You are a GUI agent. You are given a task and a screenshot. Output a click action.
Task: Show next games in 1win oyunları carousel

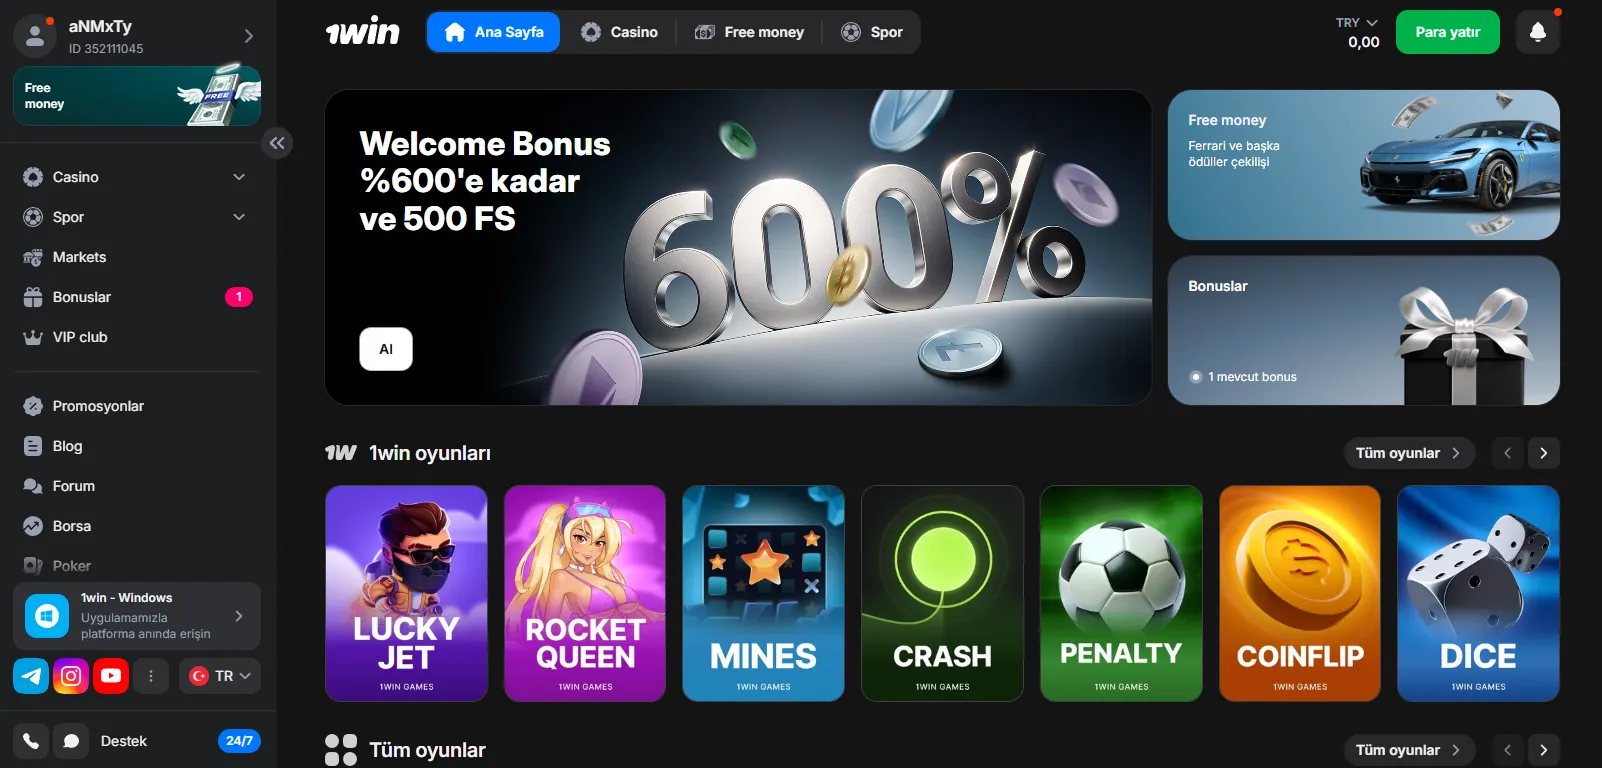pyautogui.click(x=1544, y=453)
